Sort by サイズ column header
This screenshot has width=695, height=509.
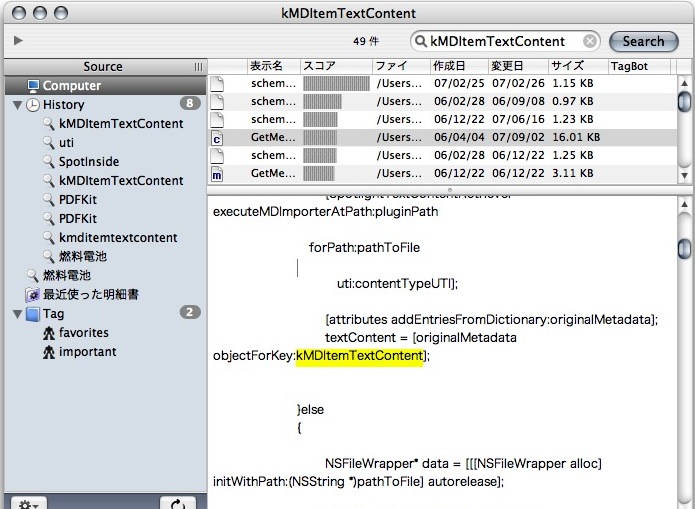578,67
